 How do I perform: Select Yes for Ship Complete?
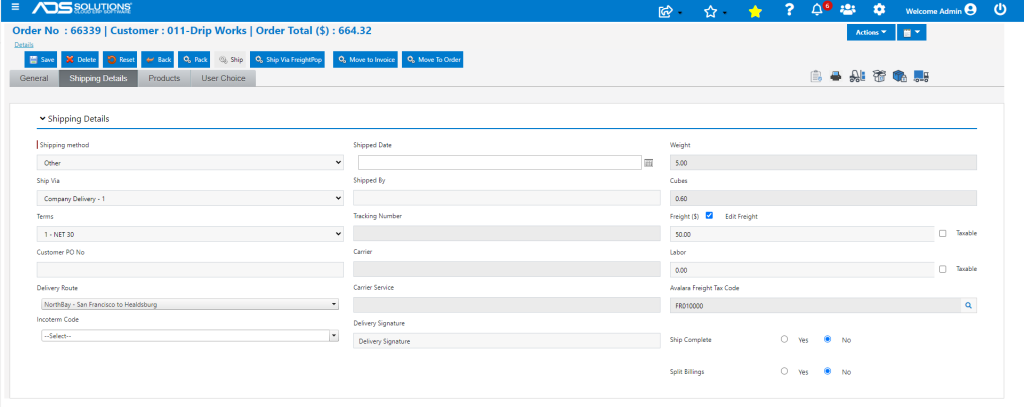pos(784,339)
